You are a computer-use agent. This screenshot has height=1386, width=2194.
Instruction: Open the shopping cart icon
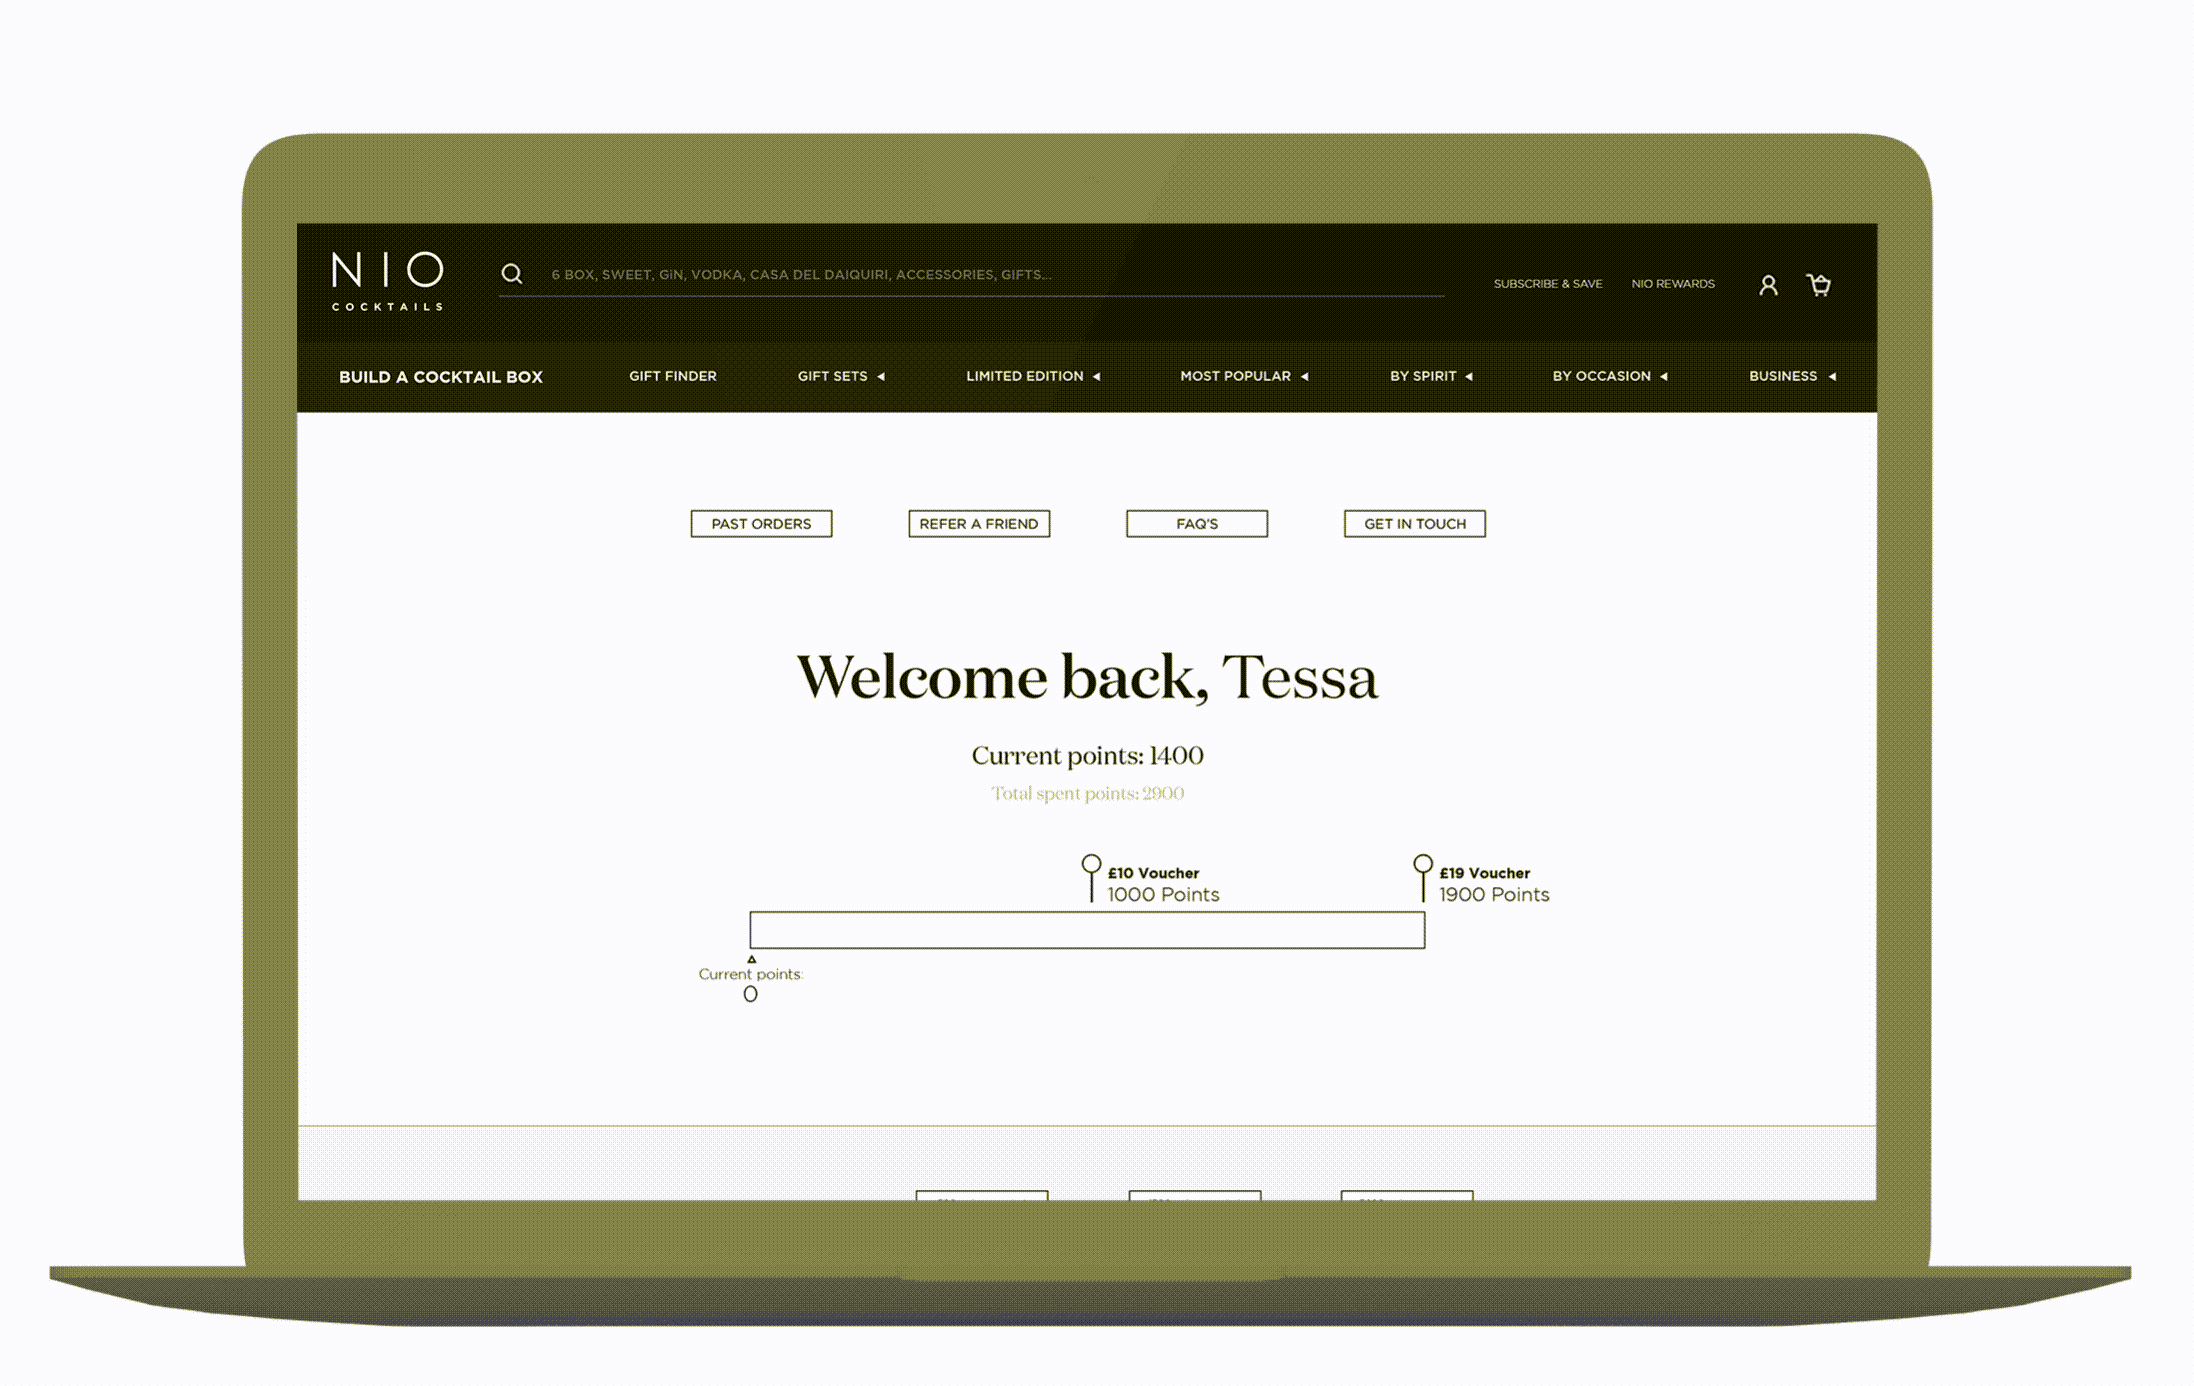pos(1819,285)
